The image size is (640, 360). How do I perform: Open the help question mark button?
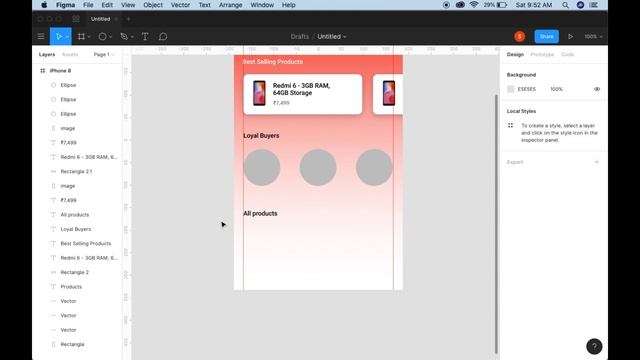click(x=594, y=347)
